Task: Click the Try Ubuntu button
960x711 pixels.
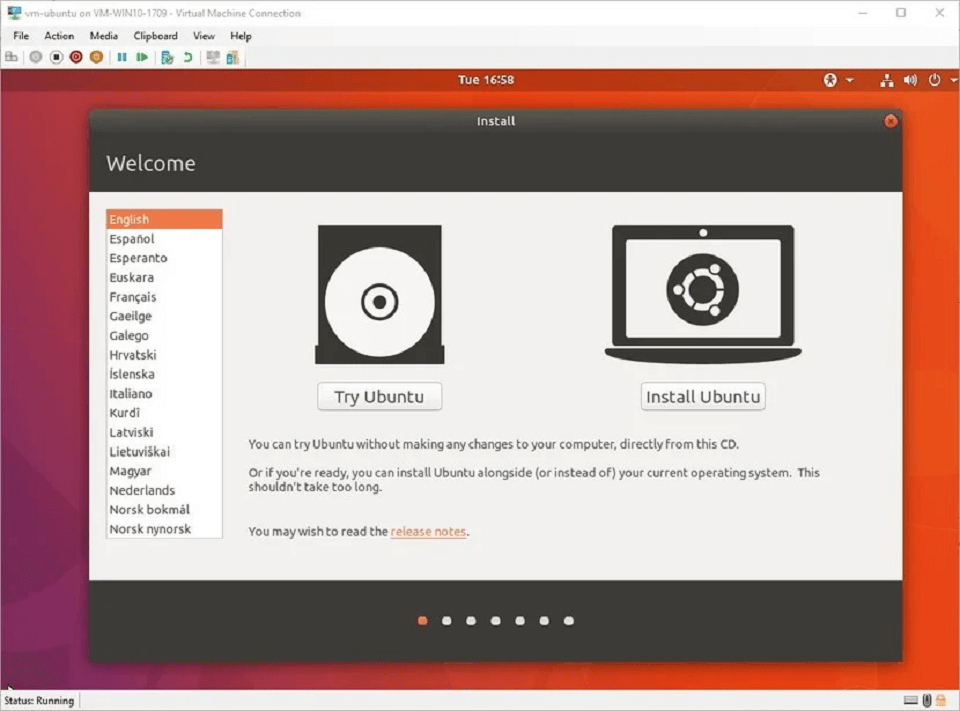Action: pyautogui.click(x=380, y=396)
